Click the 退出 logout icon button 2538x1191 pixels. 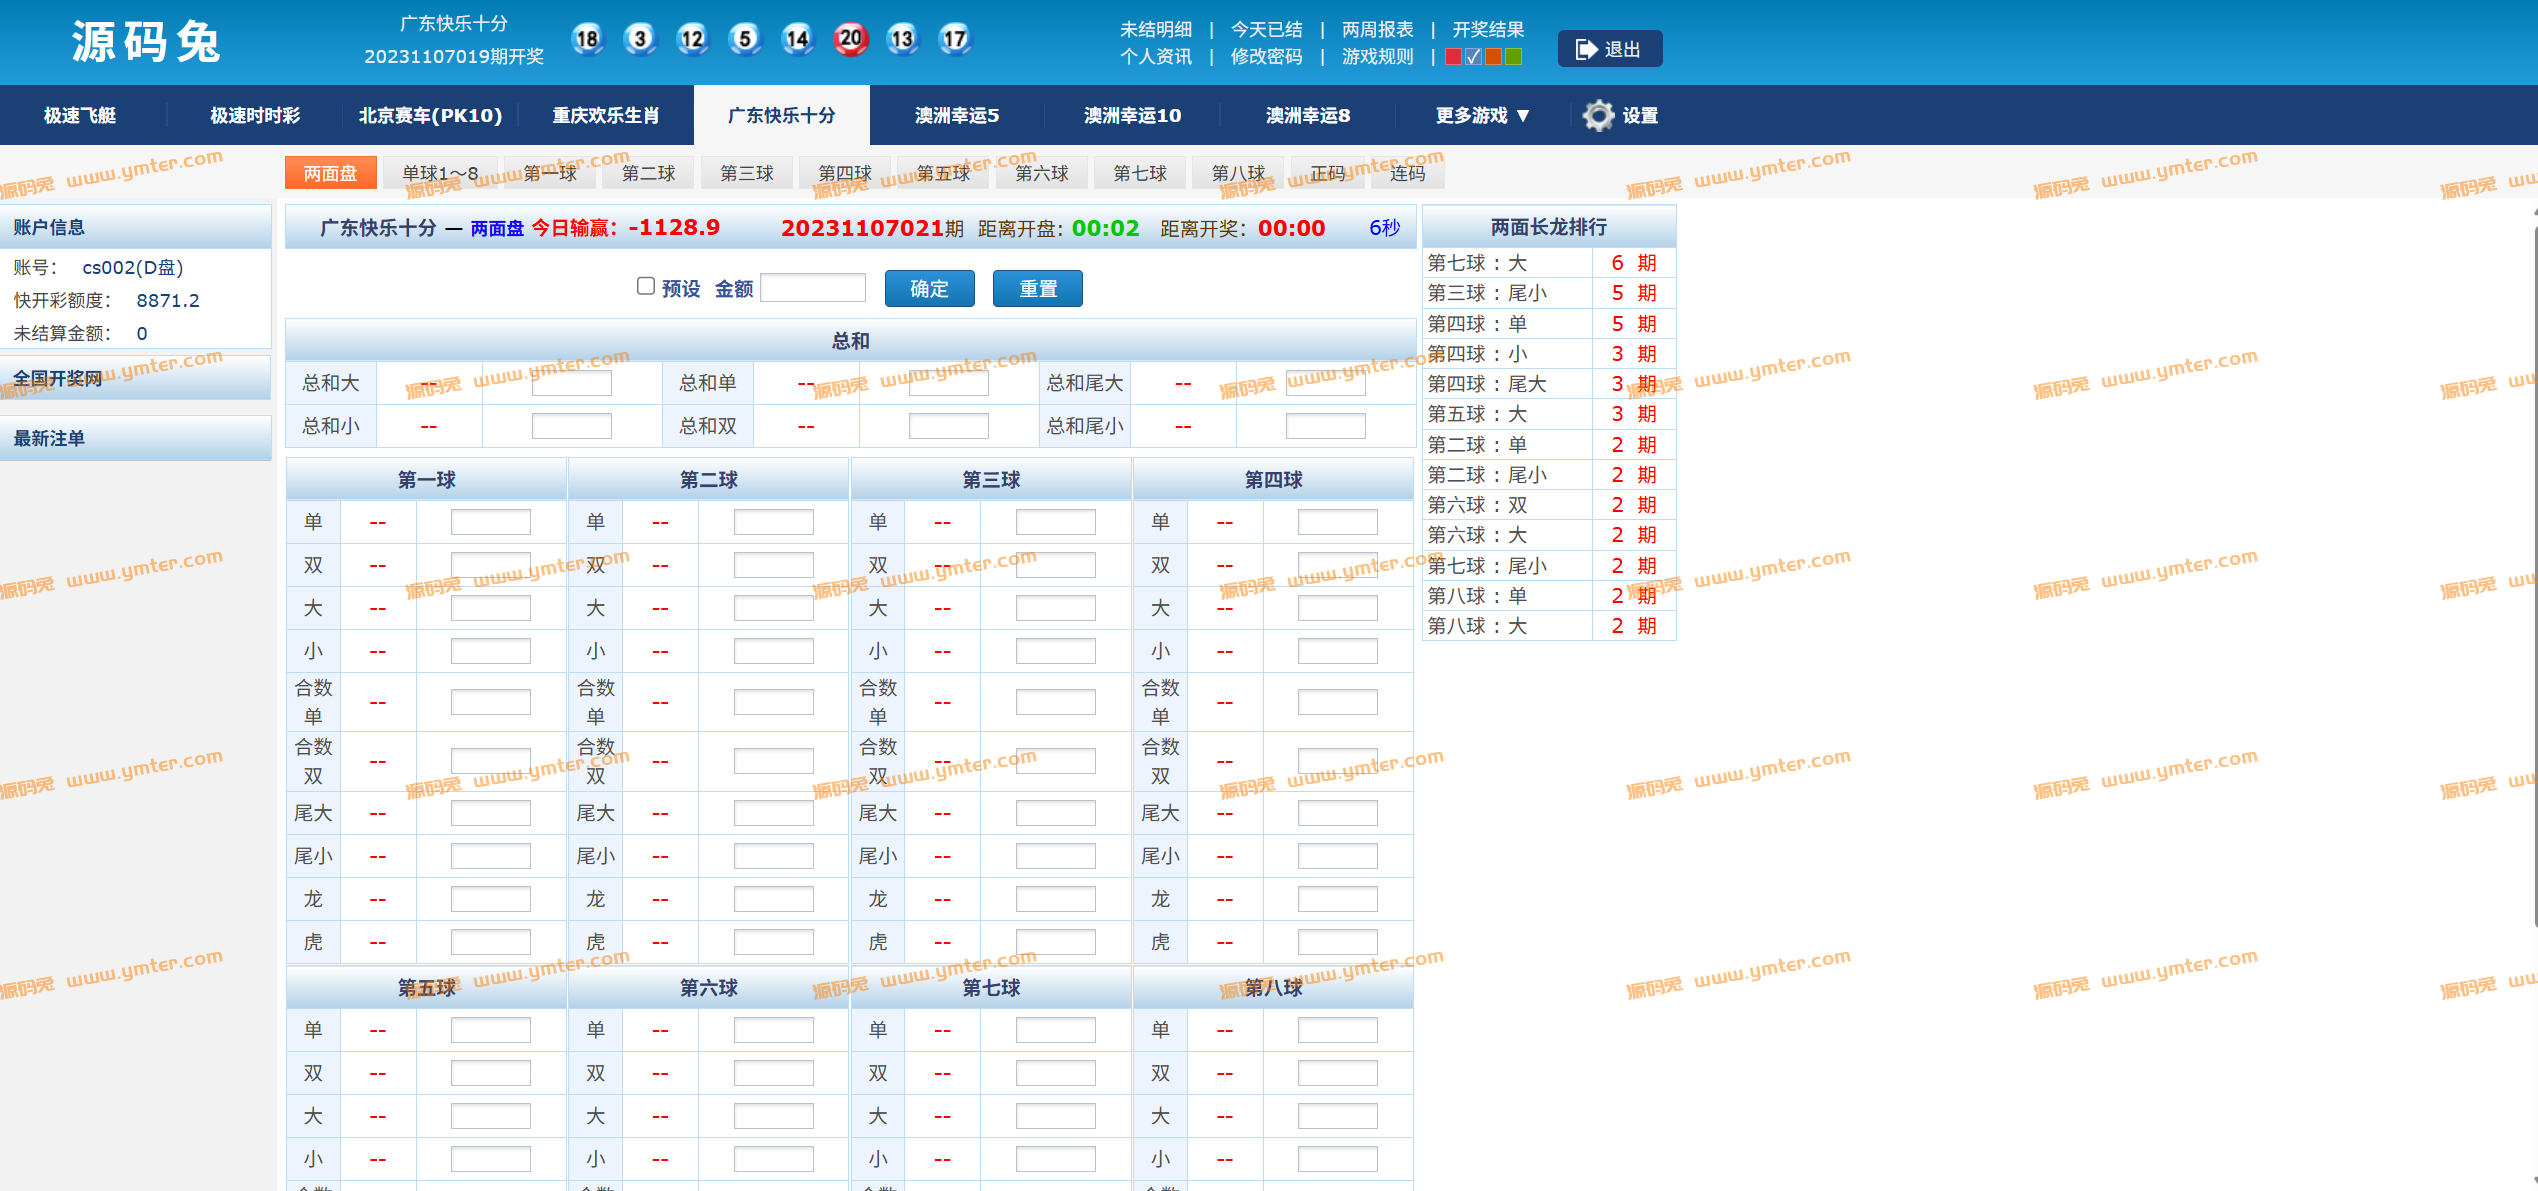point(1609,49)
